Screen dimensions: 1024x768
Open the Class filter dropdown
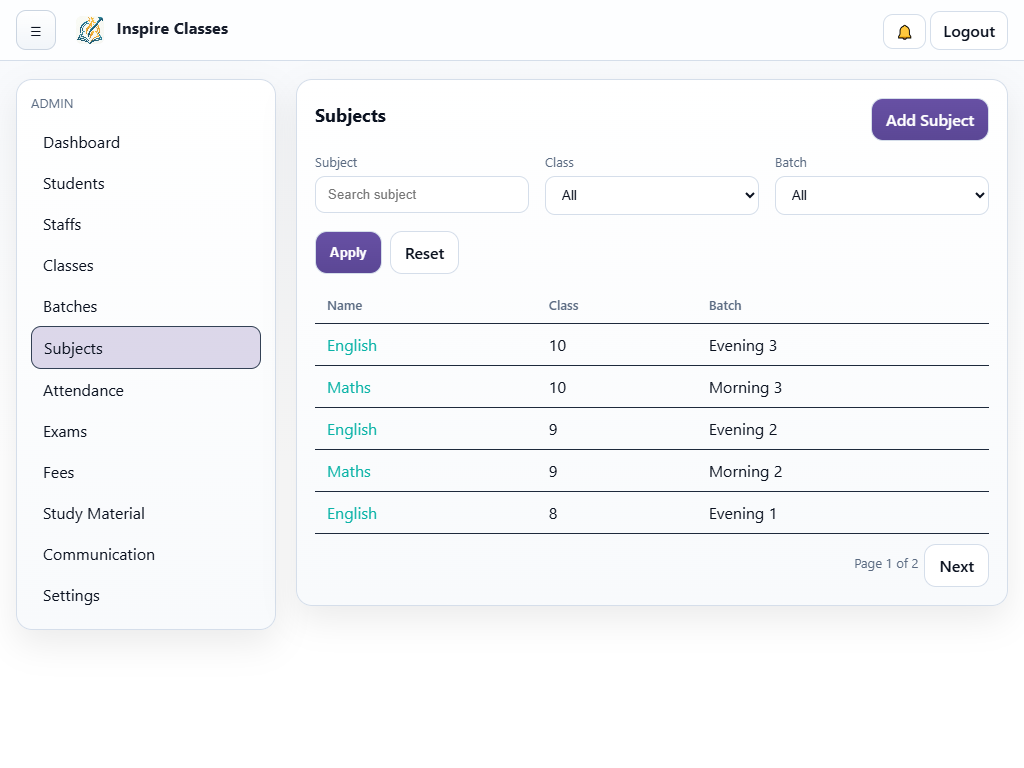tap(651, 195)
